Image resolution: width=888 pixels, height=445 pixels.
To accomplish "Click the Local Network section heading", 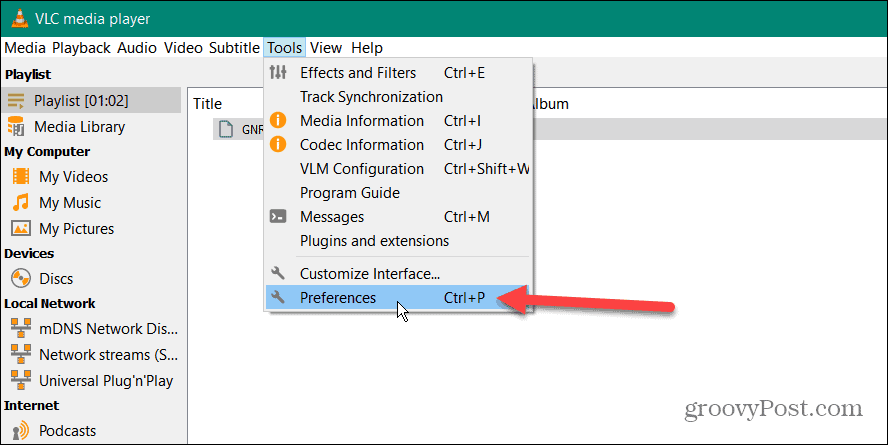I will (50, 303).
